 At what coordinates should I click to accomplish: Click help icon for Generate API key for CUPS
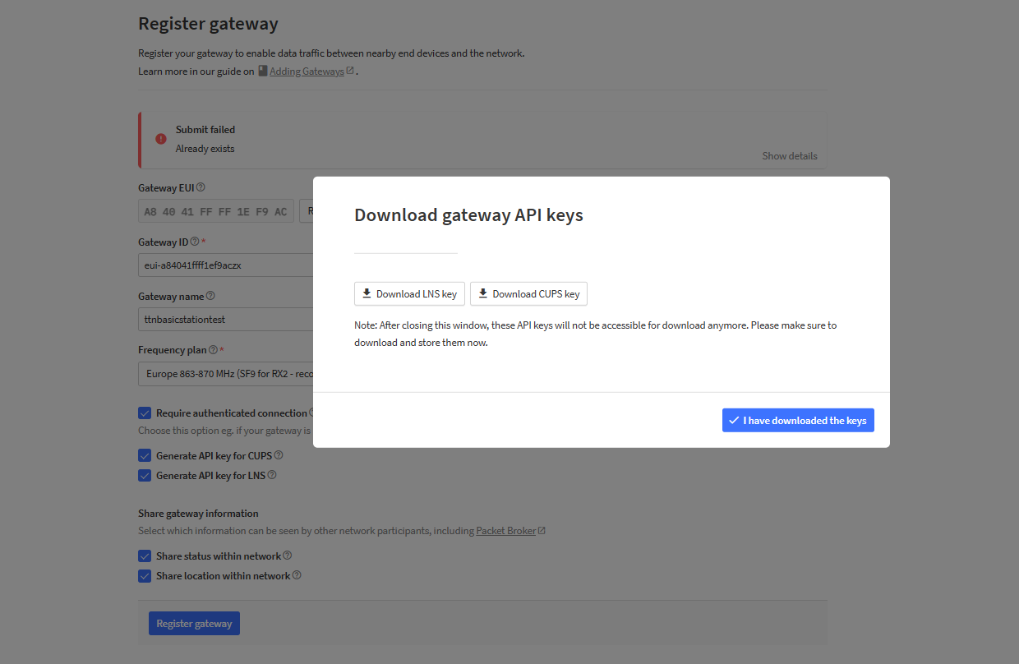[x=278, y=455]
